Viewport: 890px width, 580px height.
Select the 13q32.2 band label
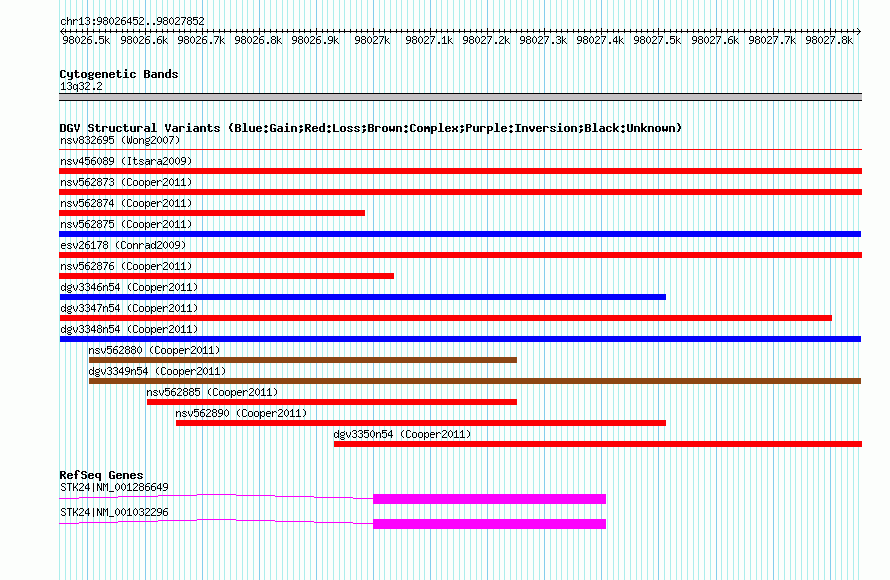point(81,86)
